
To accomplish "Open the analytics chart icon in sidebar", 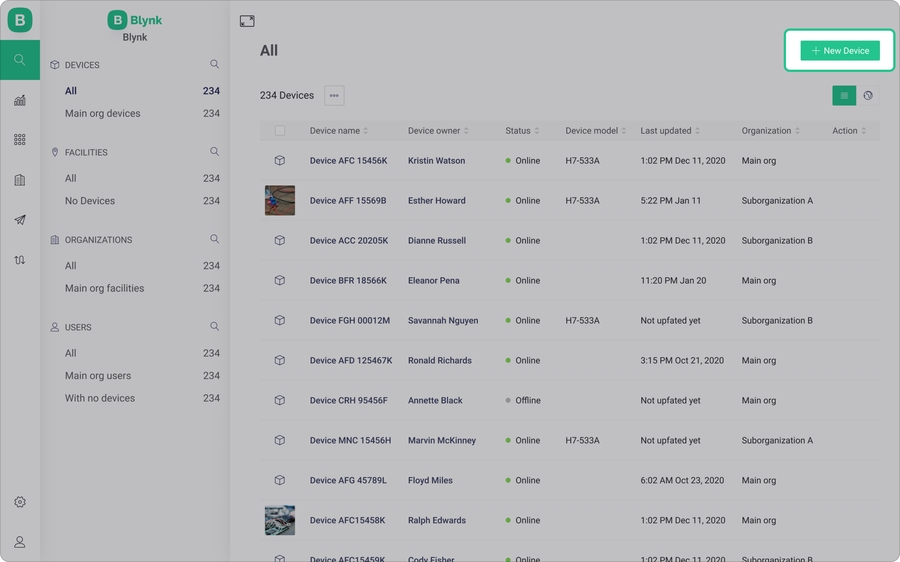I will click(20, 100).
